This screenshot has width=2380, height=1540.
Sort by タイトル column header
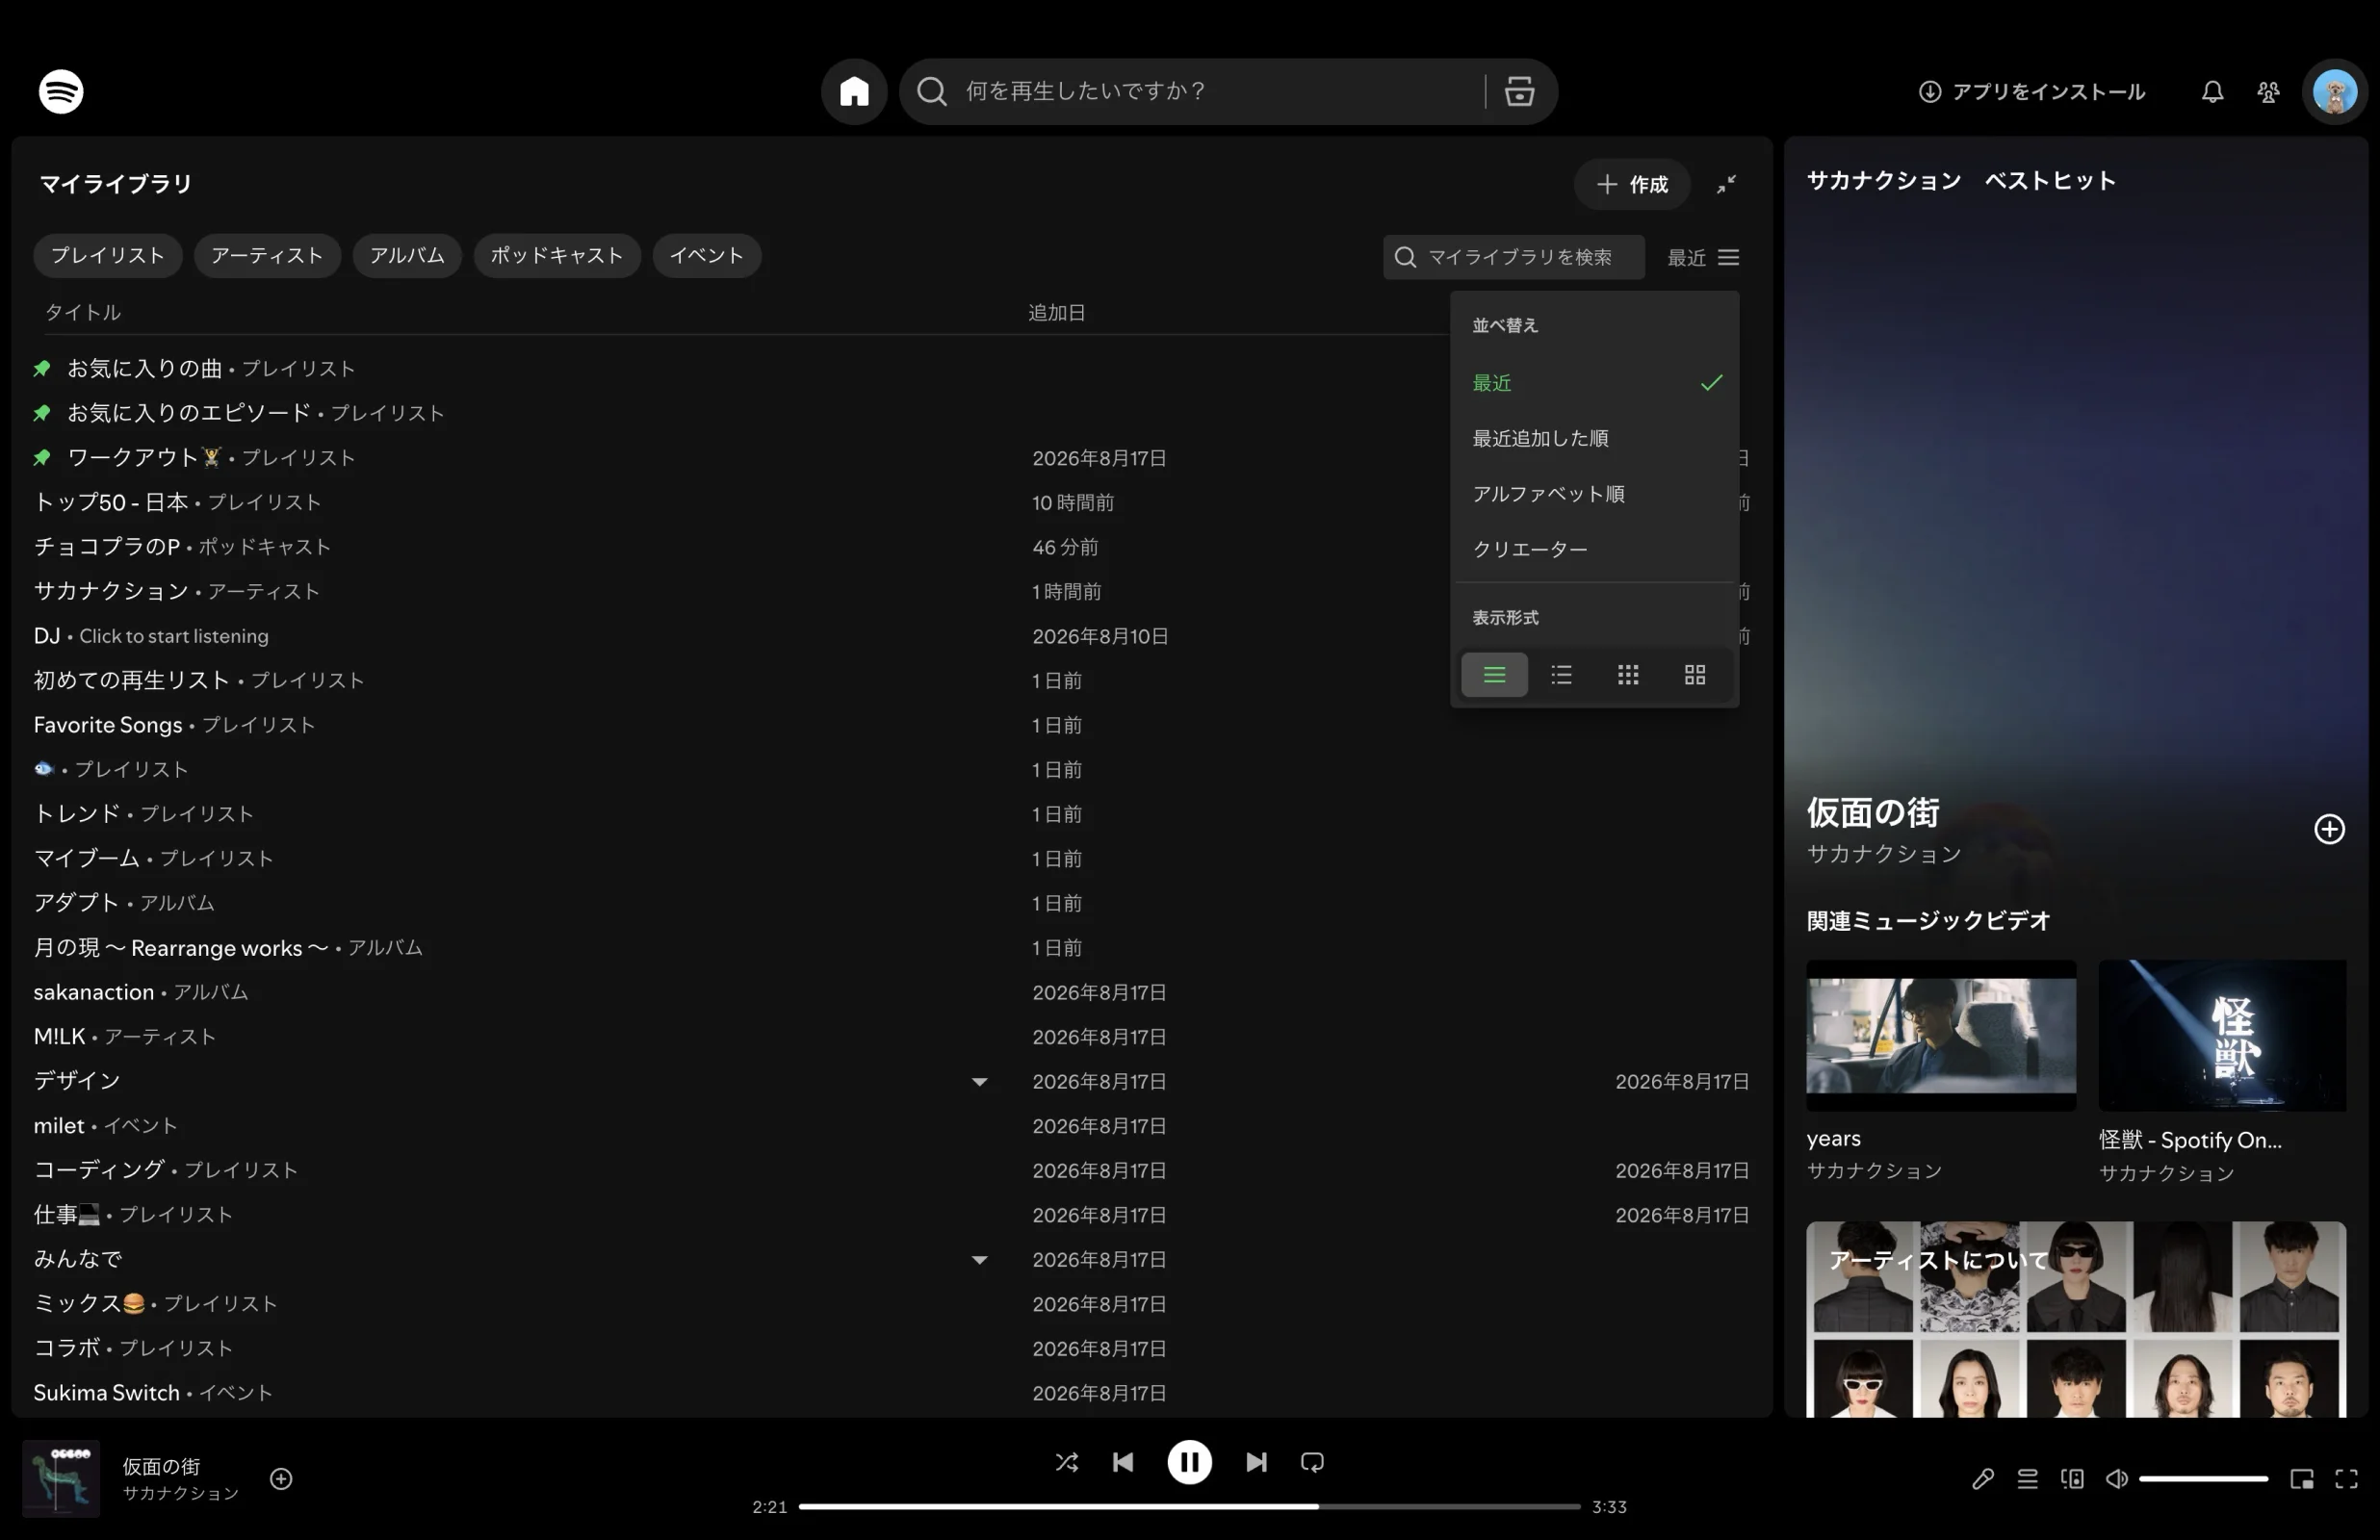pos(83,312)
